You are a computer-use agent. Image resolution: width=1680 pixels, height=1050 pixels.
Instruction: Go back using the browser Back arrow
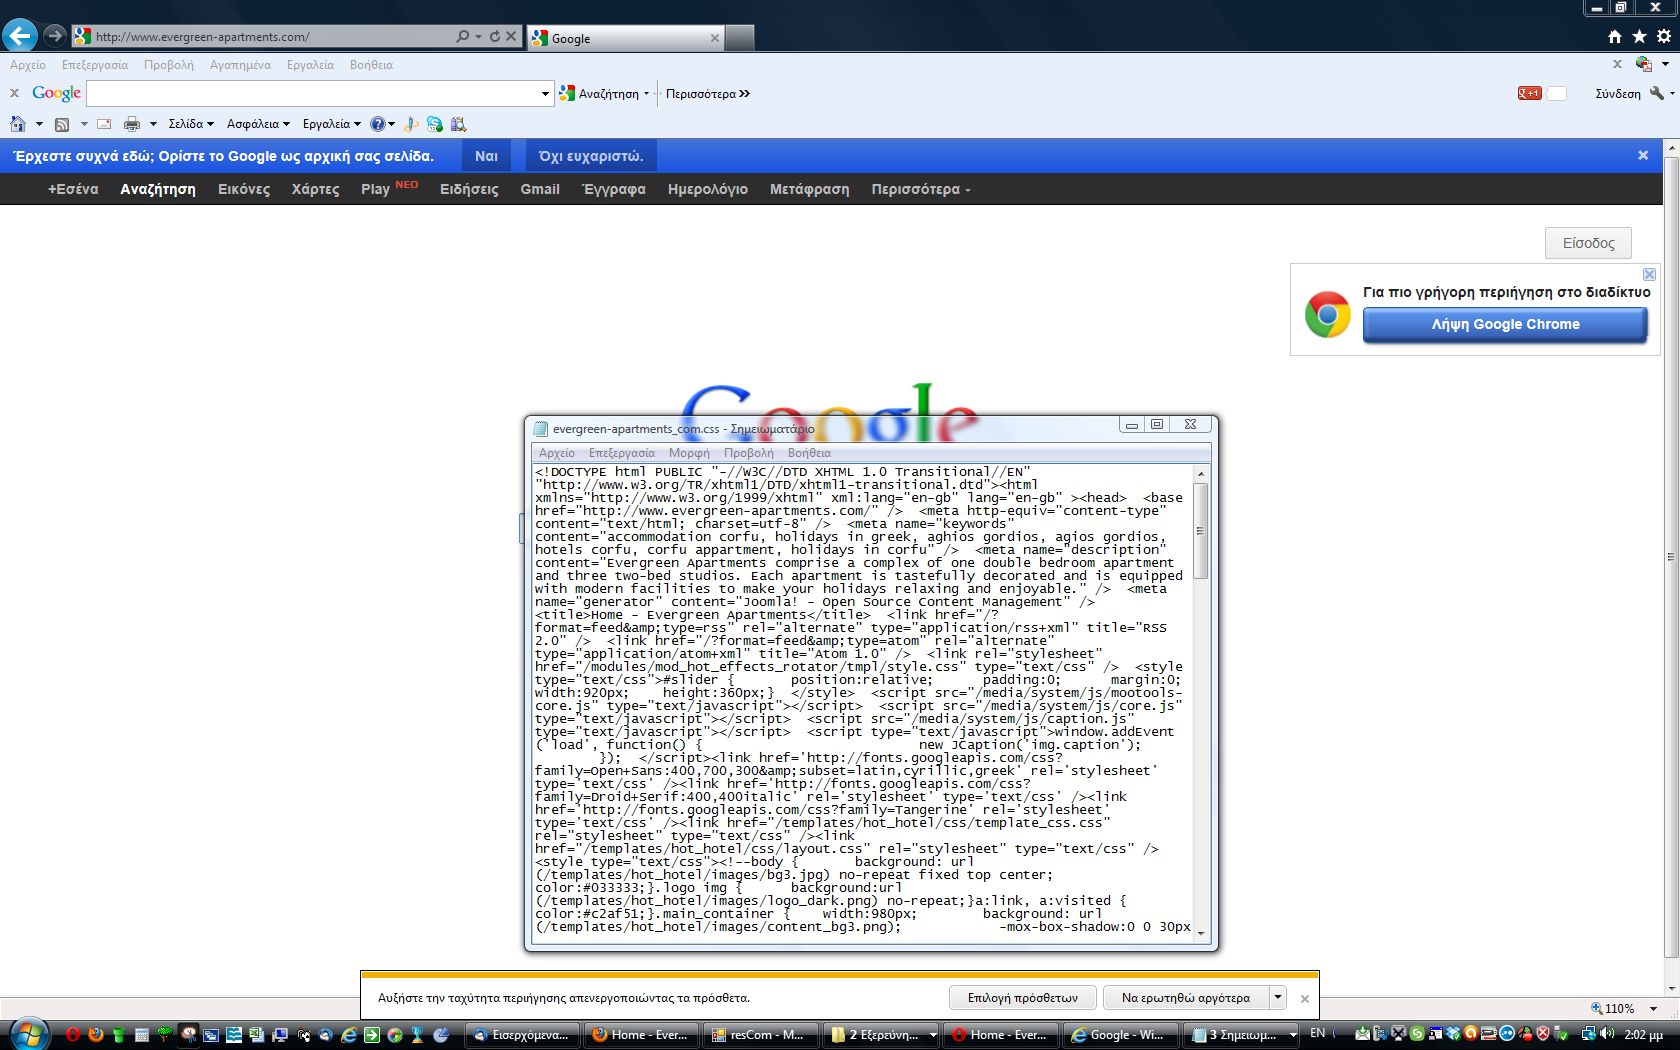click(19, 36)
